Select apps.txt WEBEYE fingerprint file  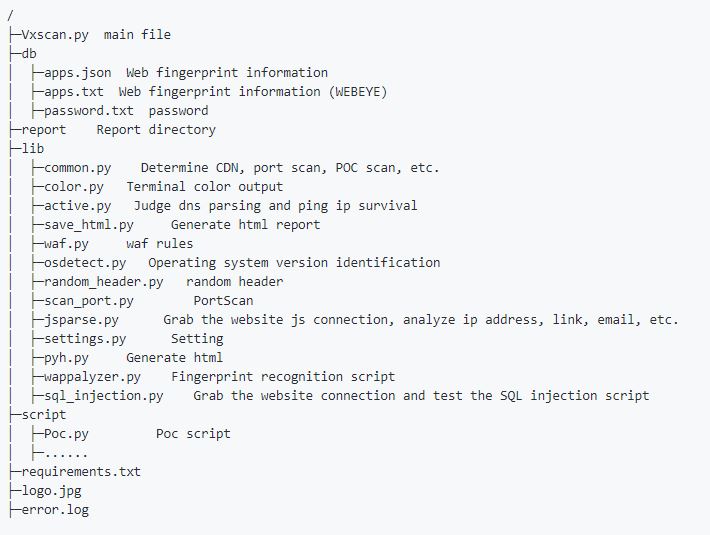pos(74,92)
